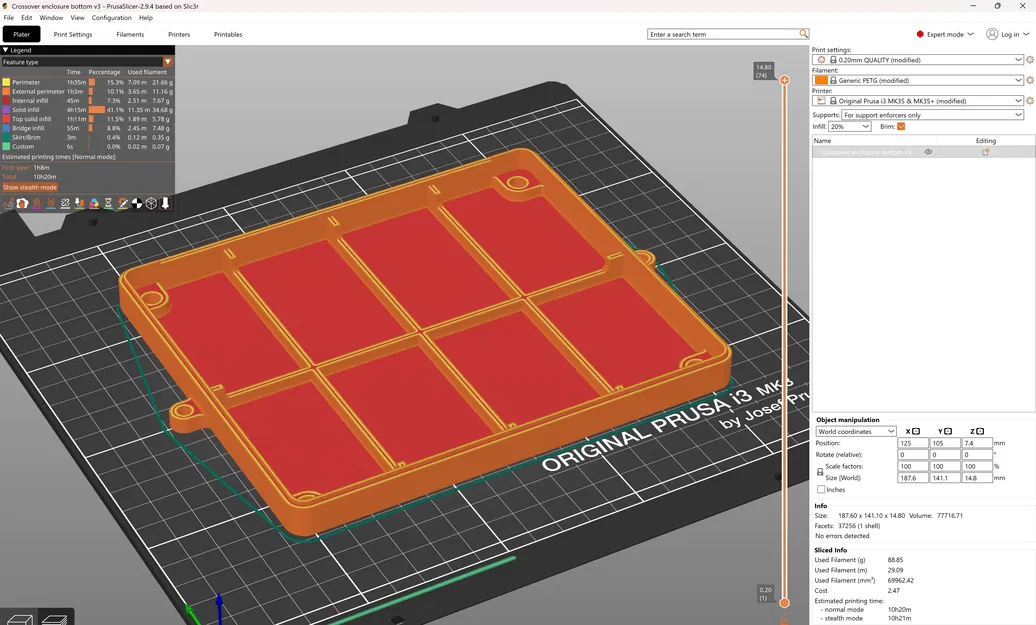This screenshot has height=625, width=1036.
Task: Toggle the Brim checkbox
Action: (x=901, y=126)
